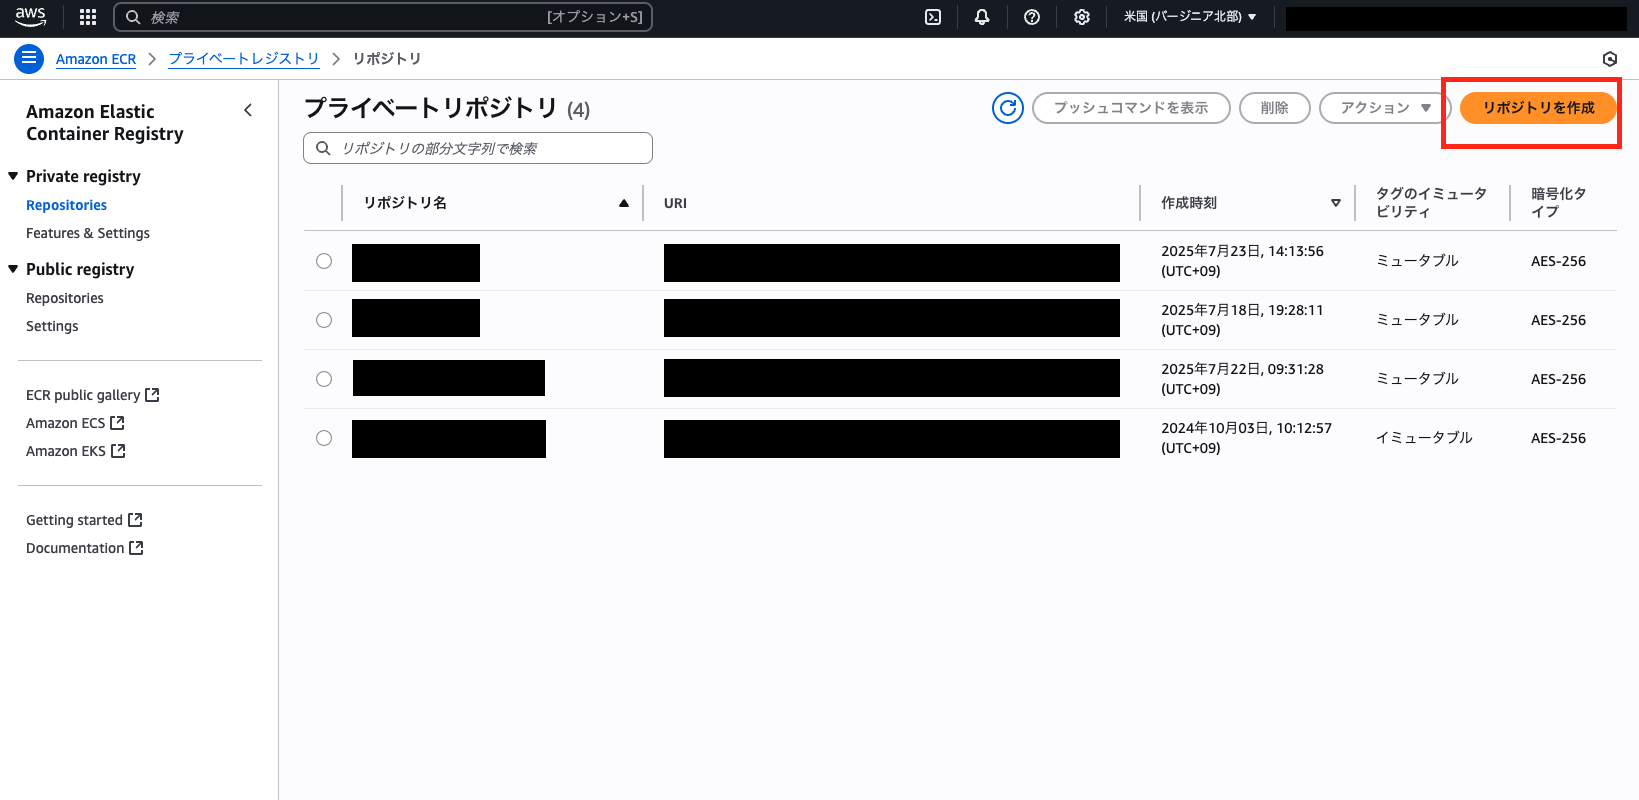
Task: Refresh the repositories list
Action: [x=1008, y=108]
